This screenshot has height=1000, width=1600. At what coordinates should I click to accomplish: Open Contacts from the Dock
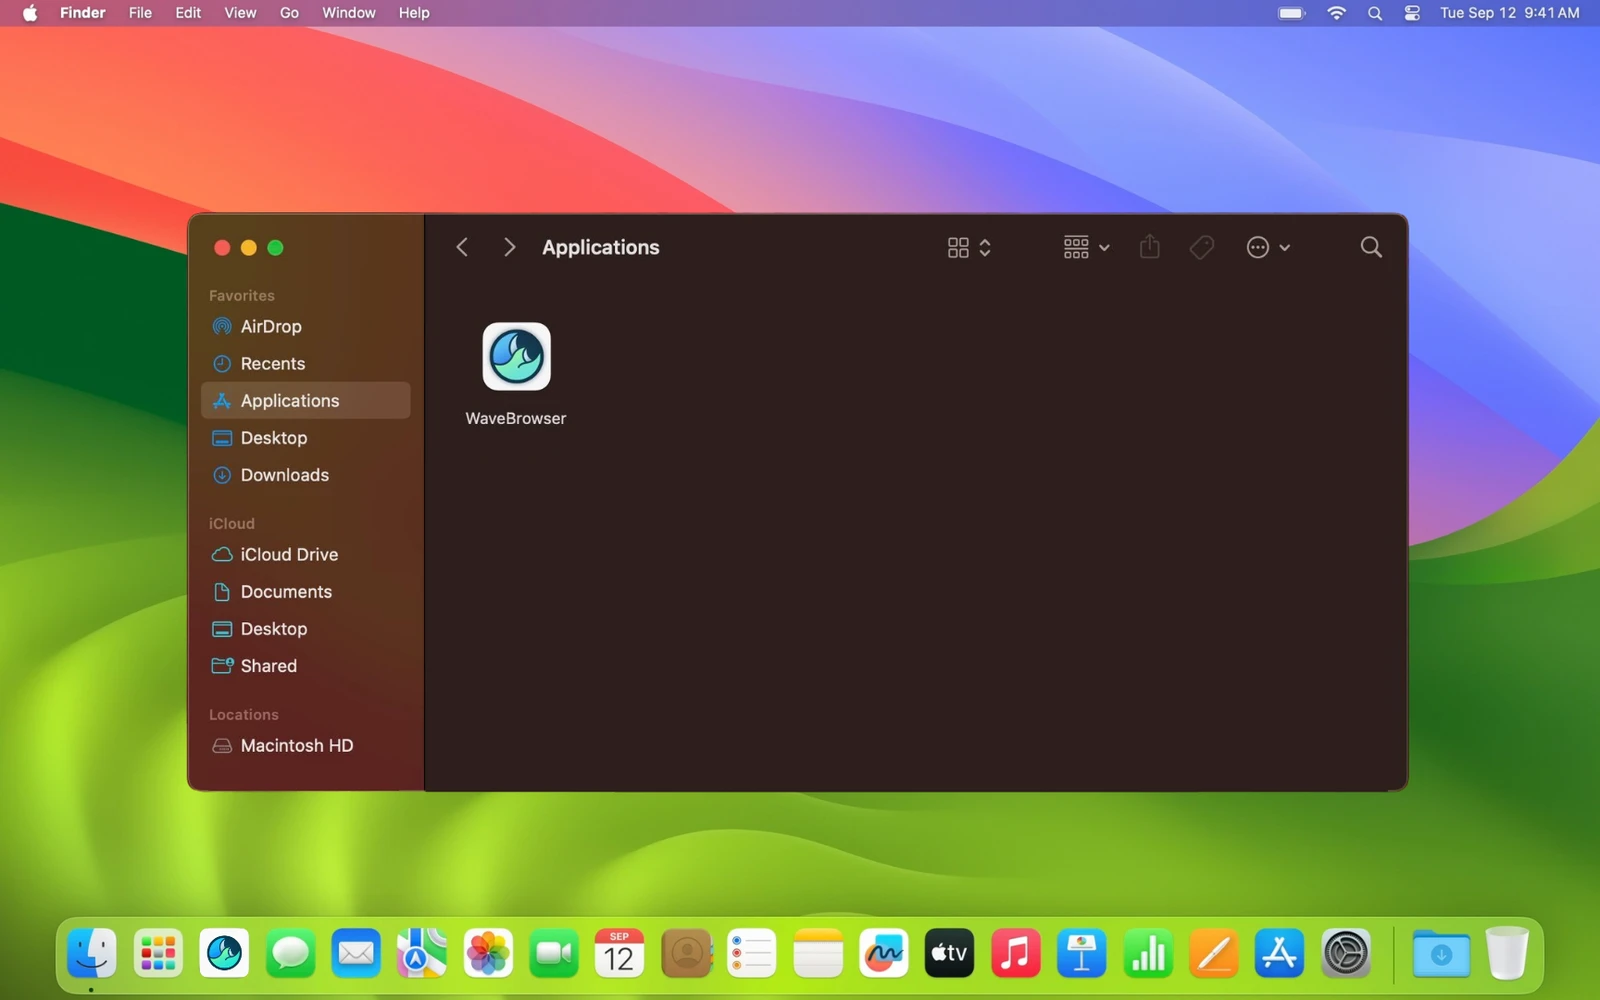[x=686, y=953]
